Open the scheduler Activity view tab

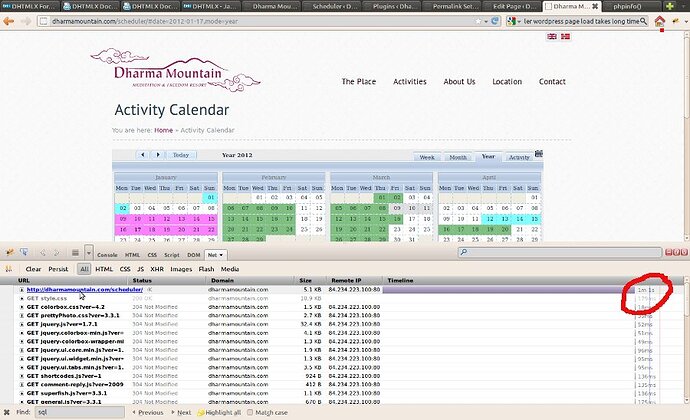coord(519,157)
